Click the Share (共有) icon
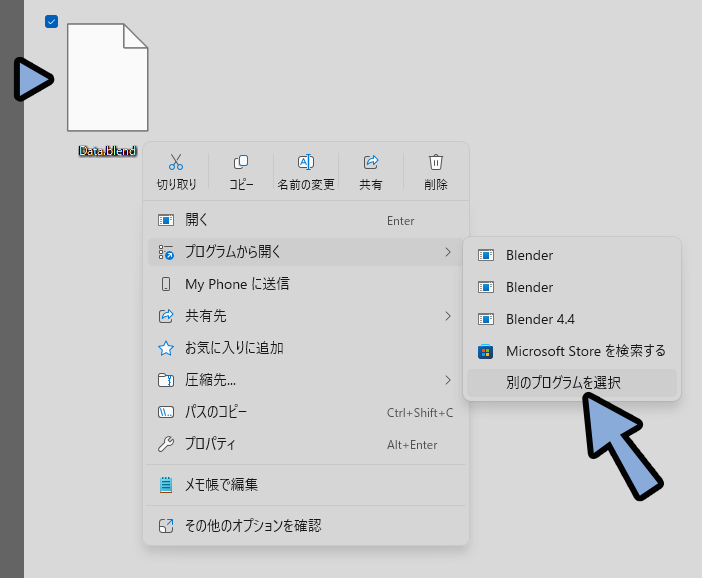 click(371, 163)
